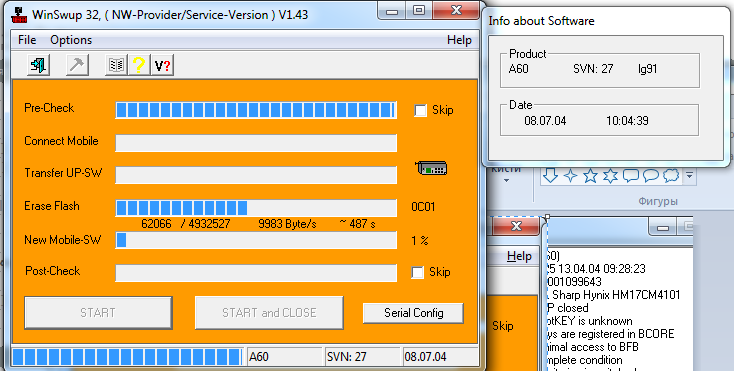Image resolution: width=734 pixels, height=371 pixels.
Task: Click the status bar progress indicator
Action: click(127, 357)
